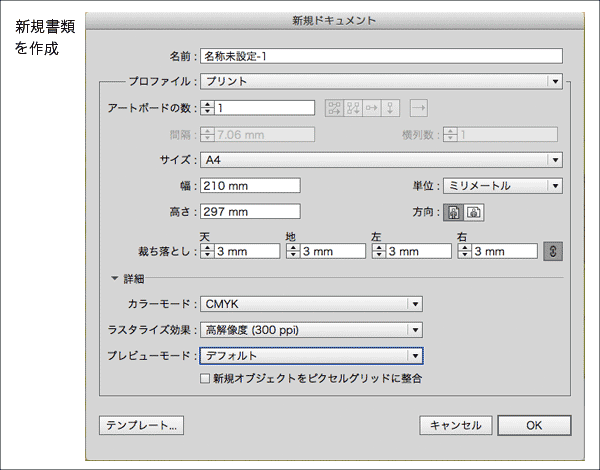The height and width of the screenshot is (470, 600).
Task: Click the grid by row arrangement icon
Action: coord(334,108)
